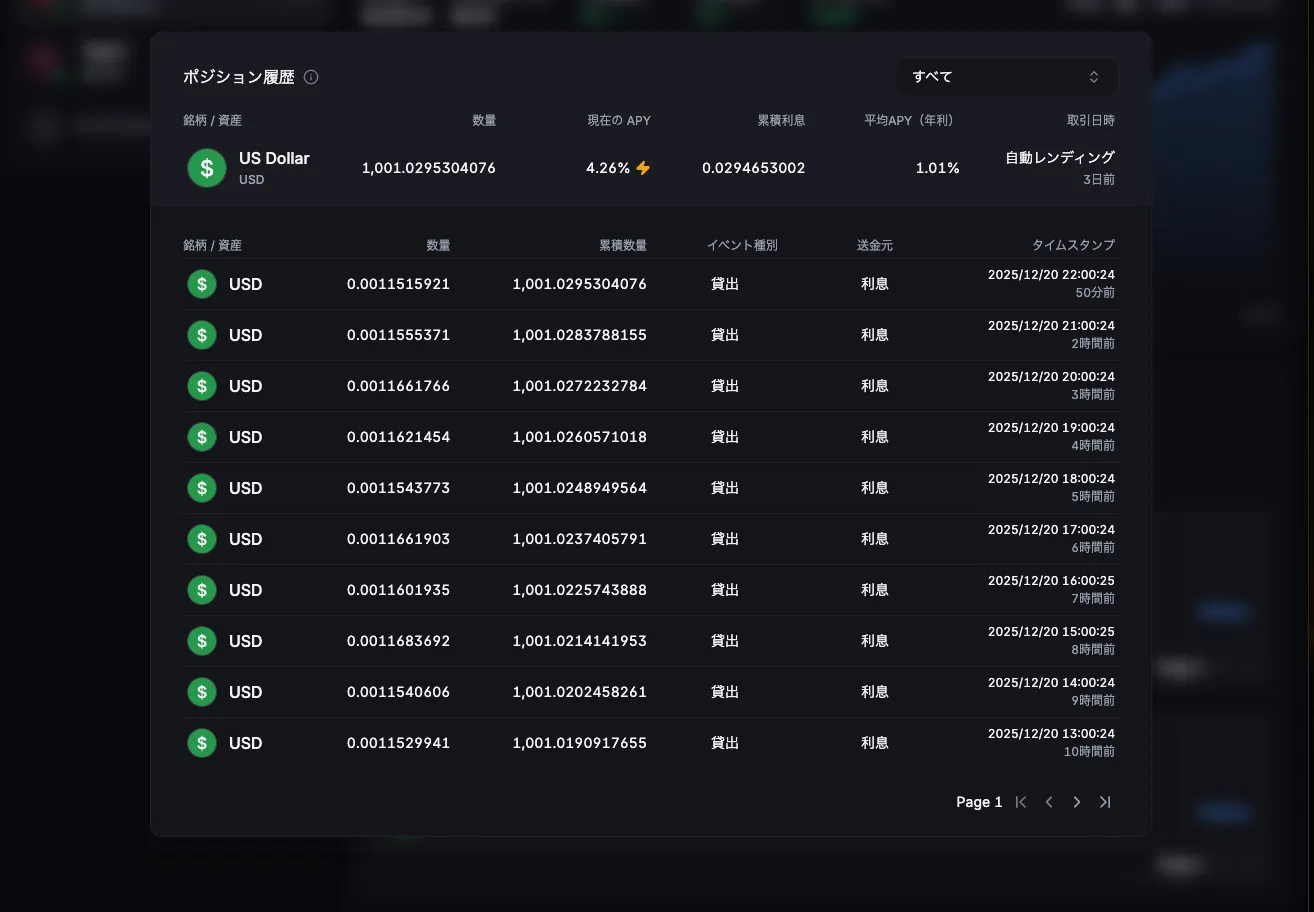
Task: Click USD icon in the 13:00:24 row
Action: [x=202, y=743]
